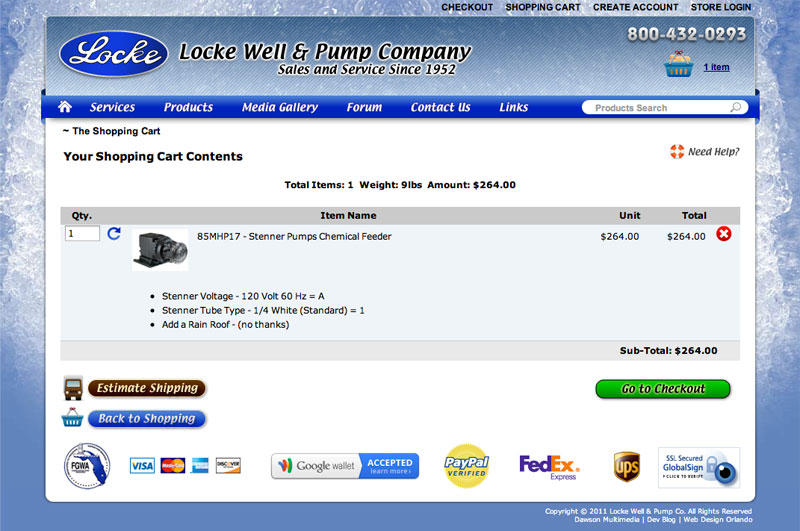The height and width of the screenshot is (531, 800).
Task: Click the PayPal Verified badge
Action: [466, 466]
